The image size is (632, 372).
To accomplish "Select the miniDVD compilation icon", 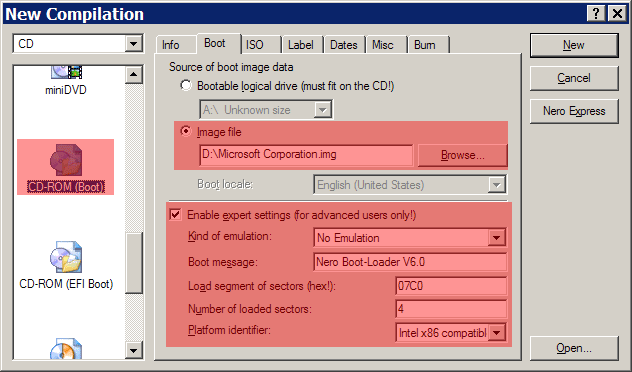I will (x=66, y=81).
